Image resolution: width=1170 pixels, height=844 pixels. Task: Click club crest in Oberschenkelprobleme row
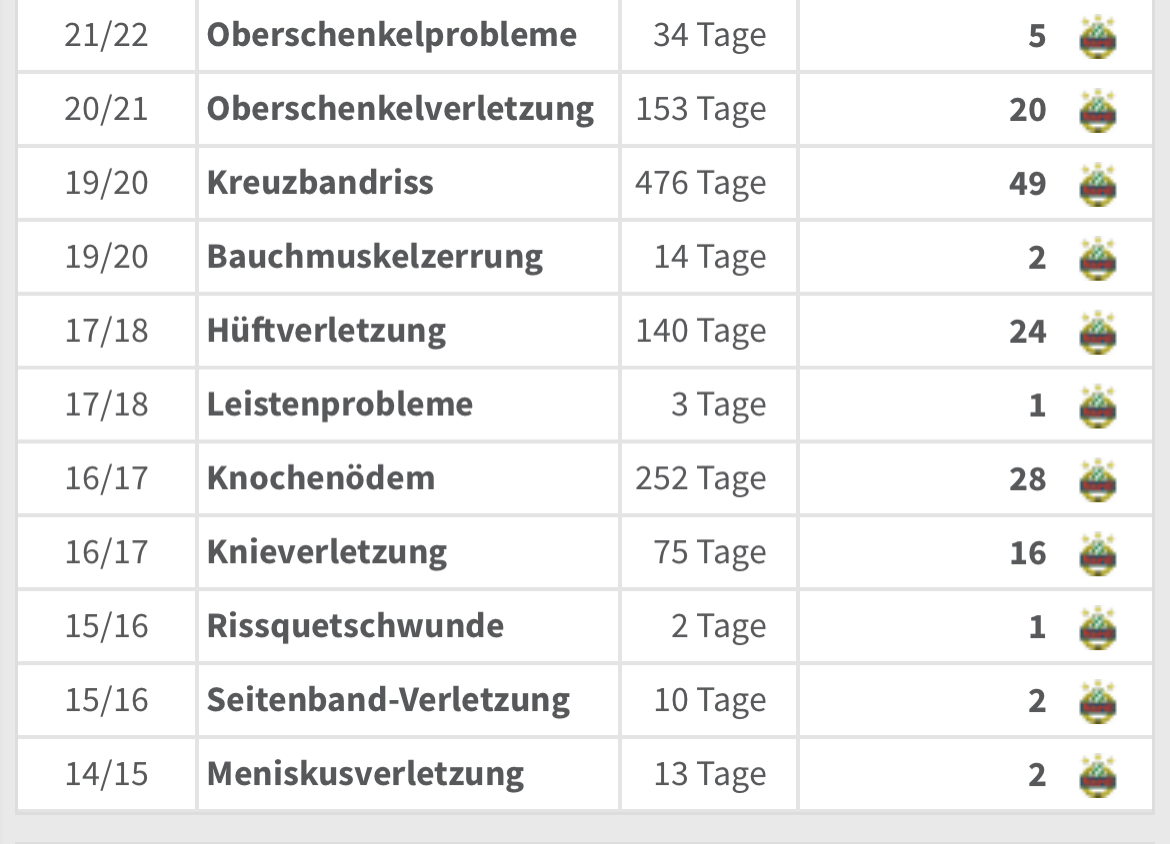coord(1098,36)
